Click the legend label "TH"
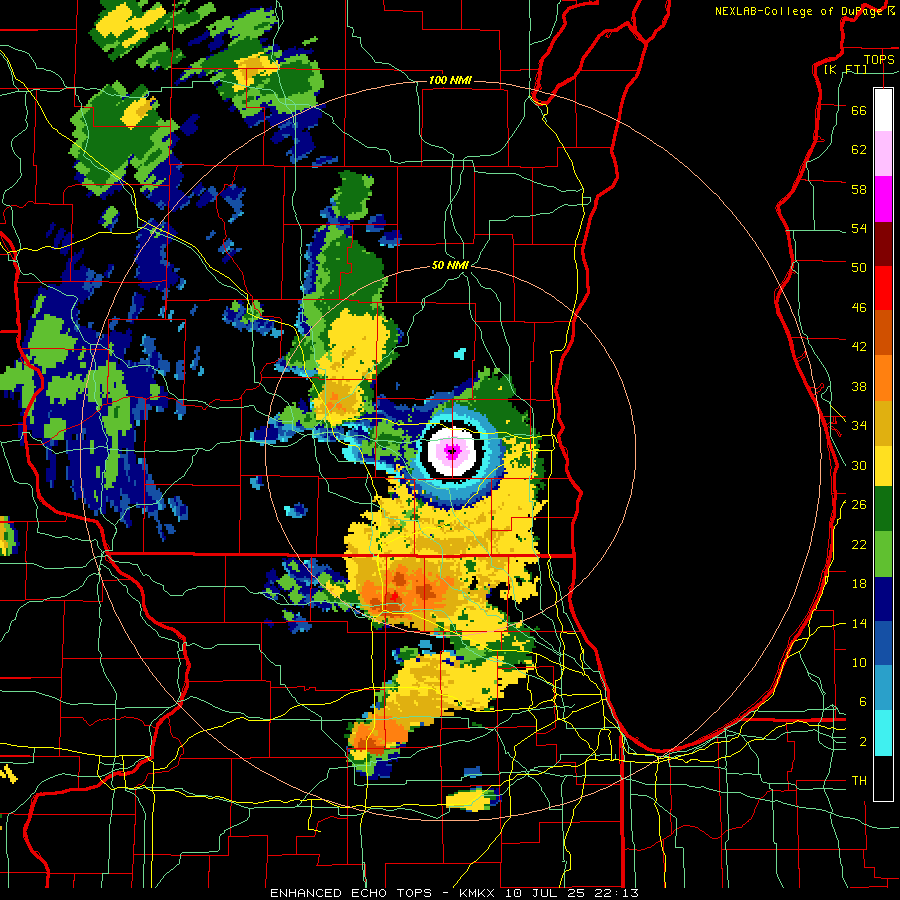This screenshot has width=900, height=900. click(859, 781)
